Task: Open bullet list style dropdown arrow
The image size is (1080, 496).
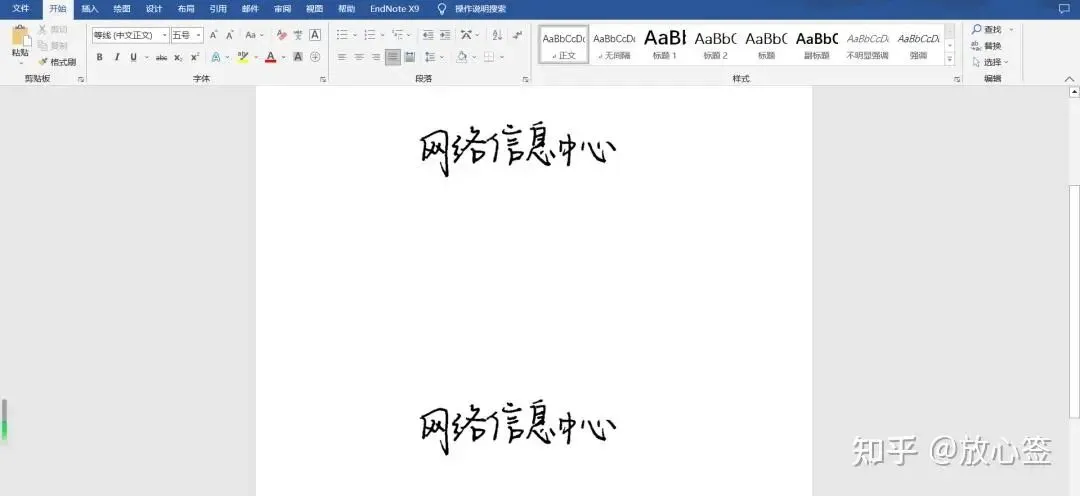Action: [x=355, y=35]
